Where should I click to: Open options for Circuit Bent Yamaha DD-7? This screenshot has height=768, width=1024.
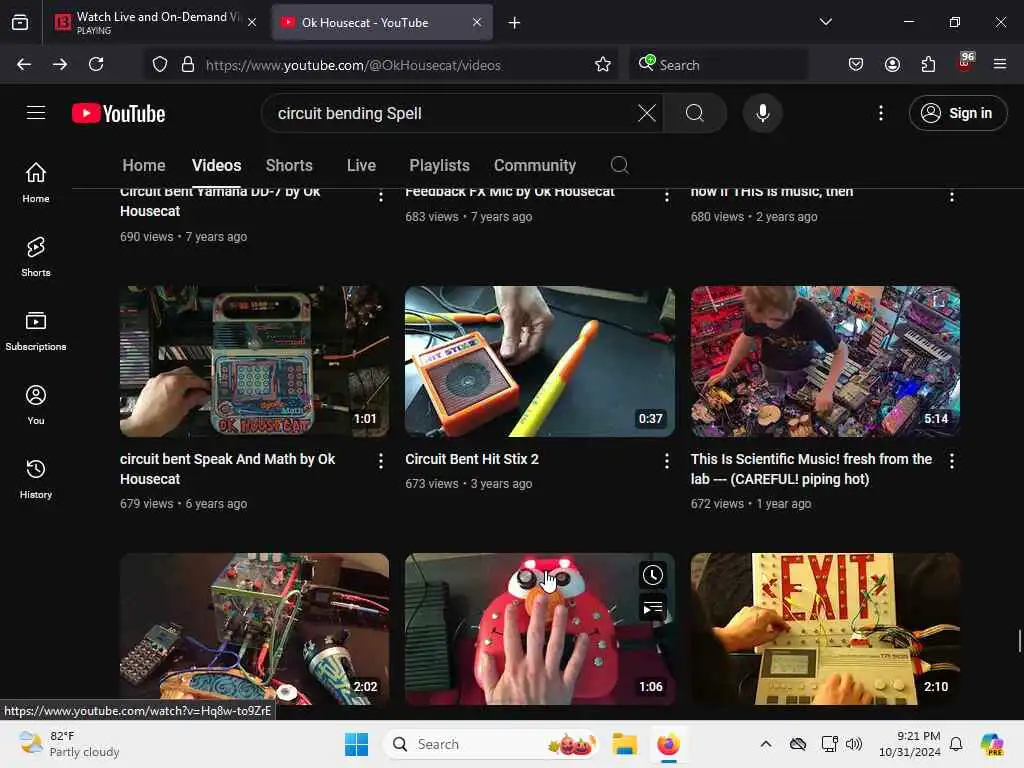[x=381, y=195]
